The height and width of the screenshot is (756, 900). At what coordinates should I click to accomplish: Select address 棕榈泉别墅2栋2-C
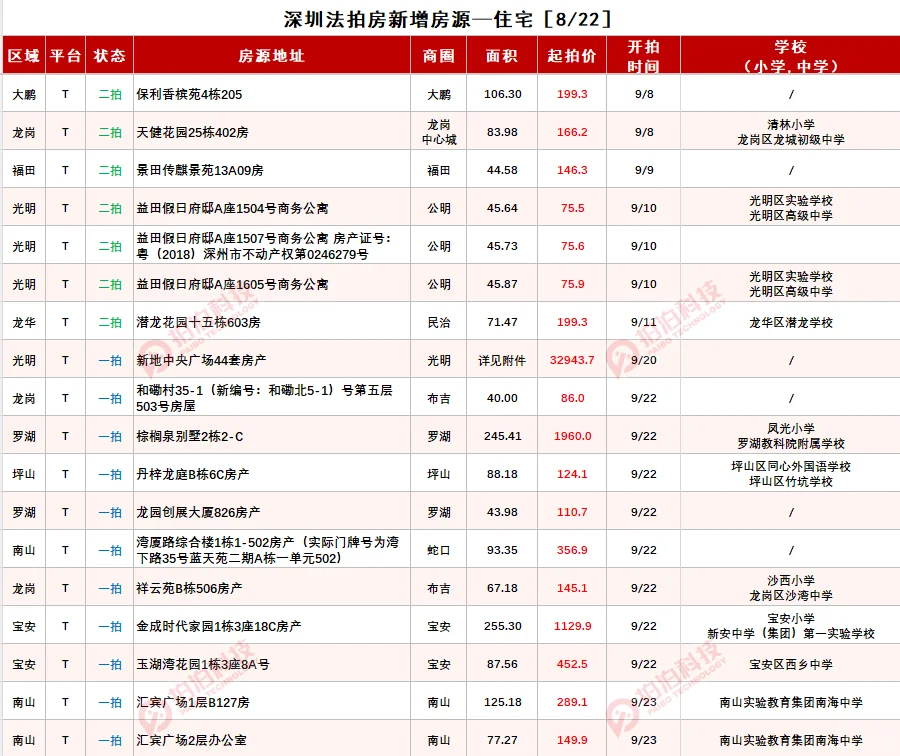tap(189, 436)
